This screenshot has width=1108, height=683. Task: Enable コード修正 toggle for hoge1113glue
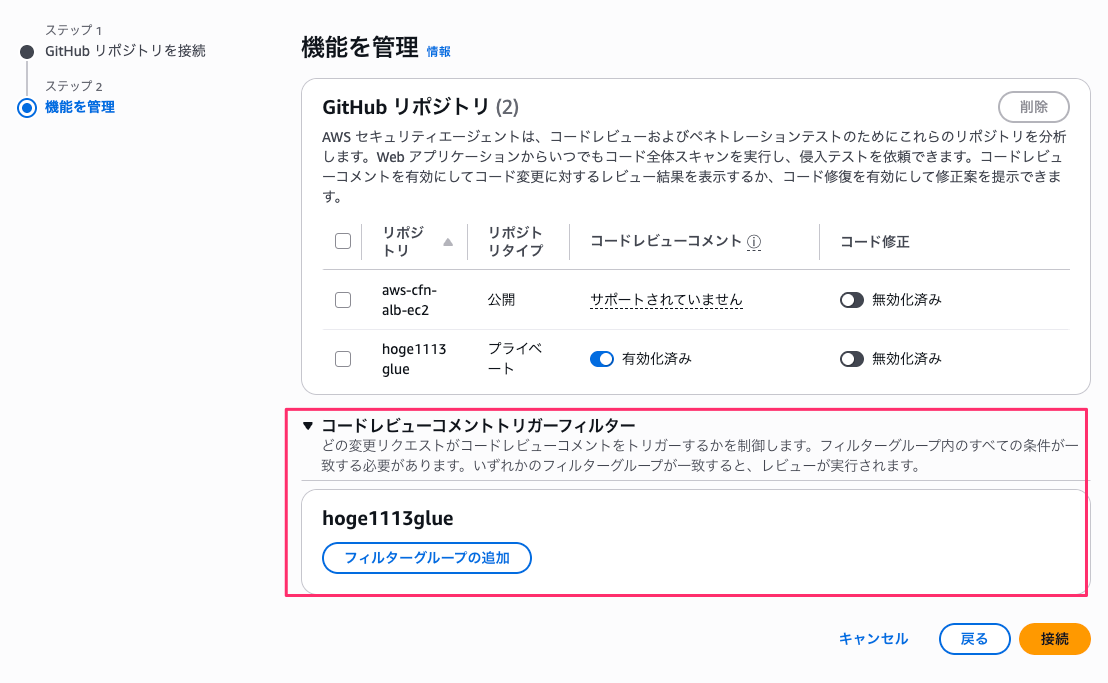click(x=851, y=359)
